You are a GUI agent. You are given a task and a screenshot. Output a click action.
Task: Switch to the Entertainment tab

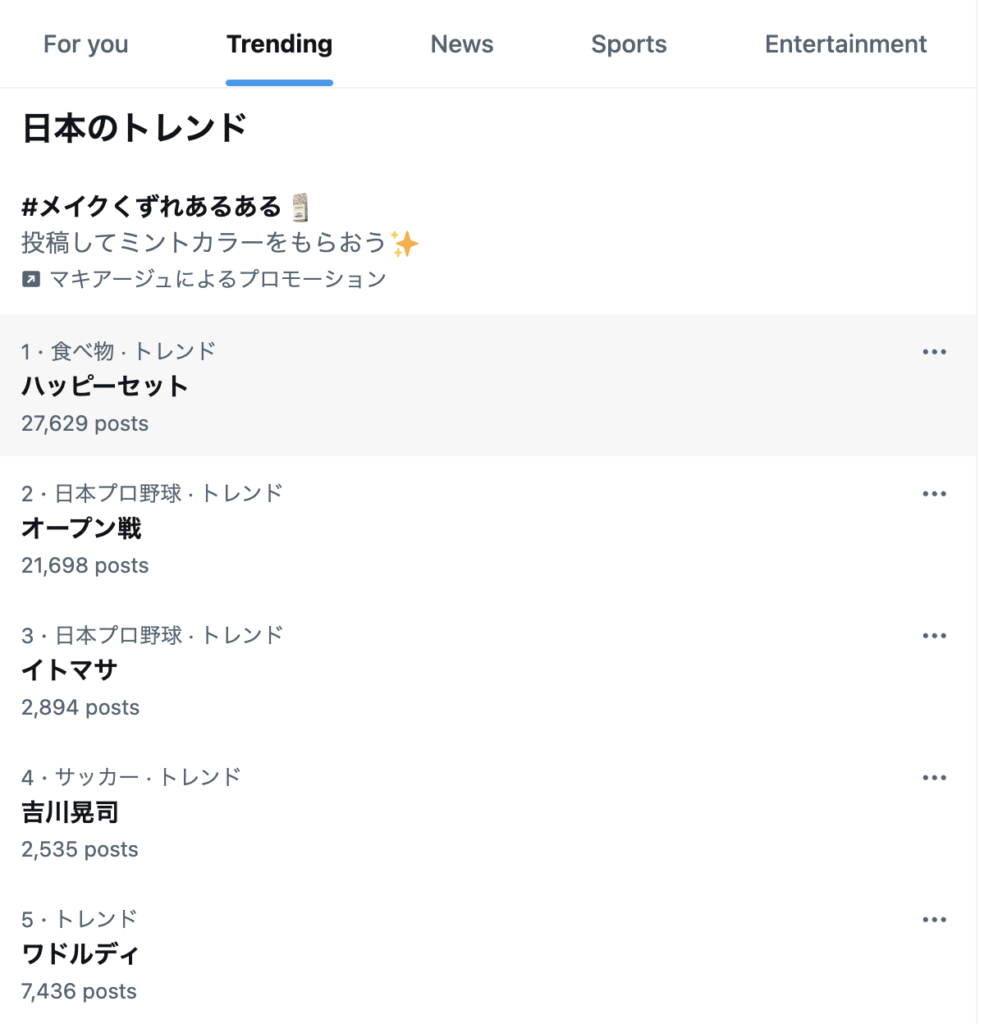click(x=845, y=45)
